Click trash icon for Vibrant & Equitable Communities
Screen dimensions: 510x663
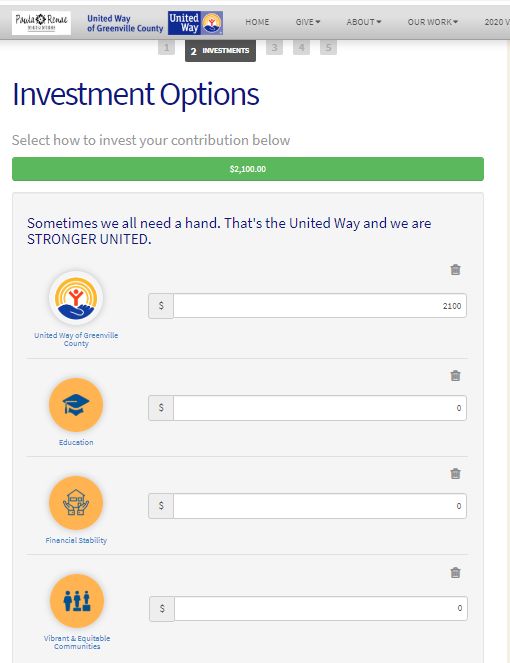click(455, 573)
